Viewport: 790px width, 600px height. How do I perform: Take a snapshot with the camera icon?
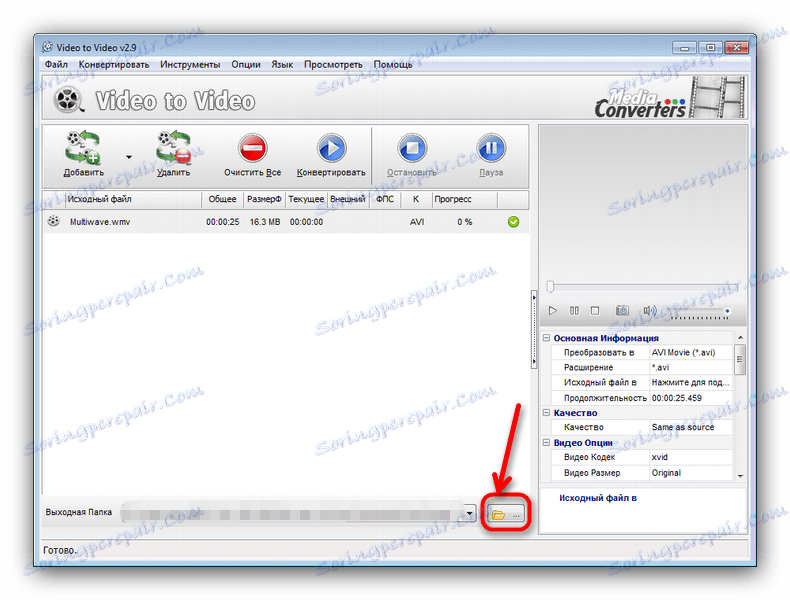pyautogui.click(x=622, y=310)
